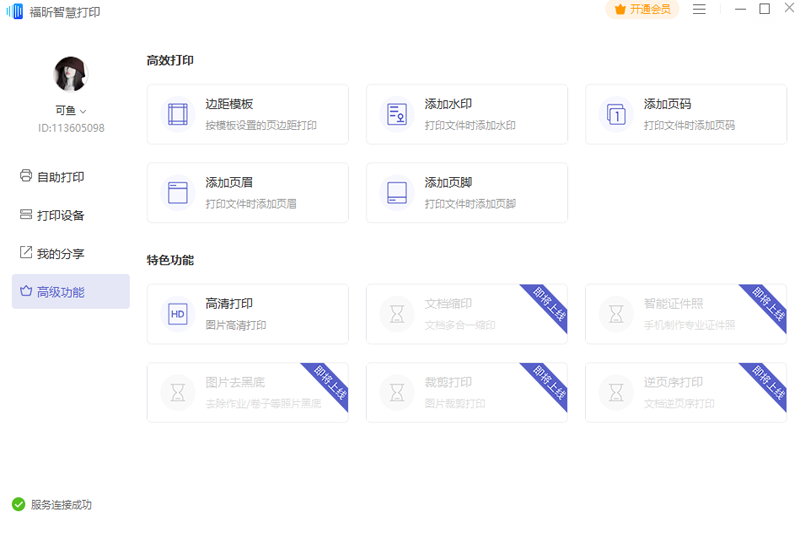Click the 图片高清打印 description
The image size is (800, 533).
(x=236, y=325)
